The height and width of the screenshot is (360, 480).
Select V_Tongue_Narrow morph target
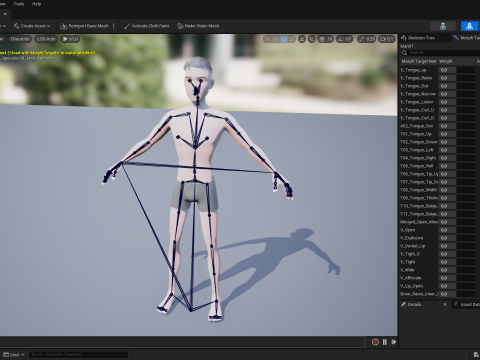point(418,94)
